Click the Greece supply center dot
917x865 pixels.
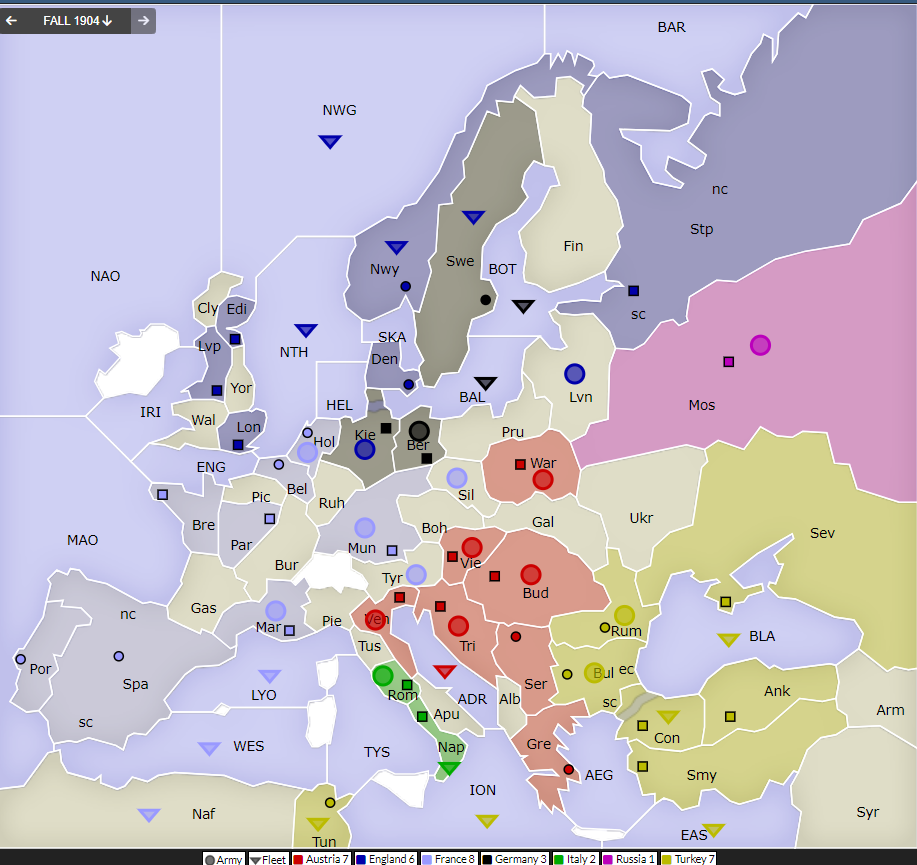[x=568, y=769]
